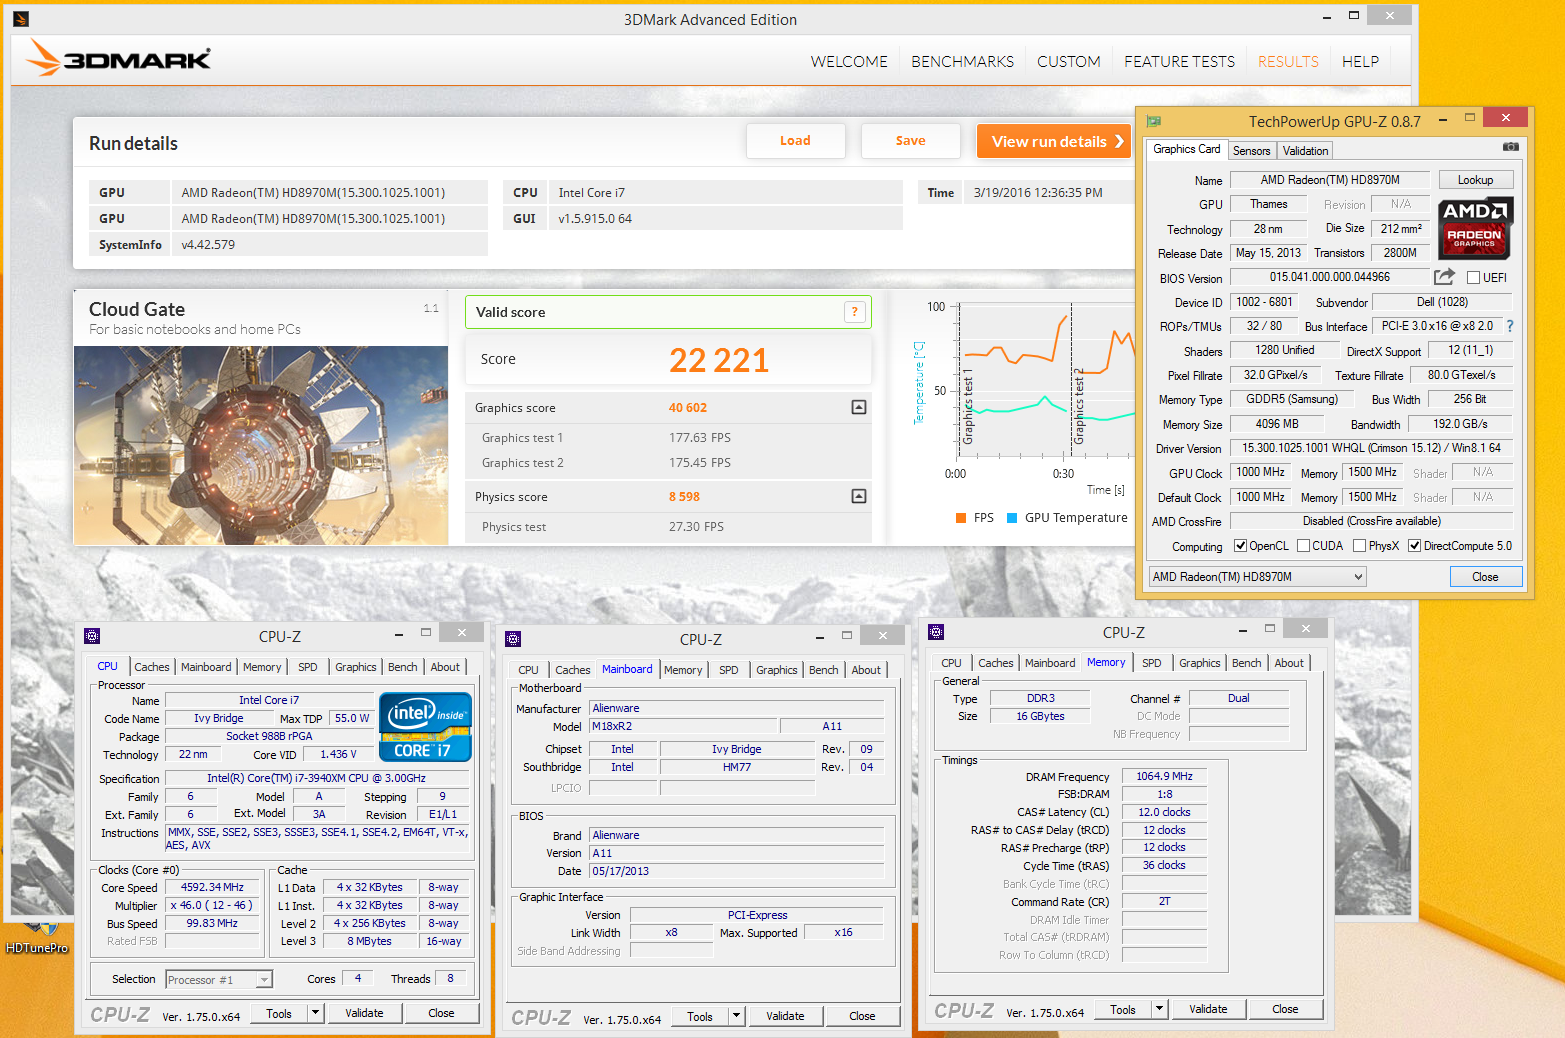Click Validate in CPU-Z CPU window
Viewport: 1565px width, 1038px height.
coord(364,1013)
